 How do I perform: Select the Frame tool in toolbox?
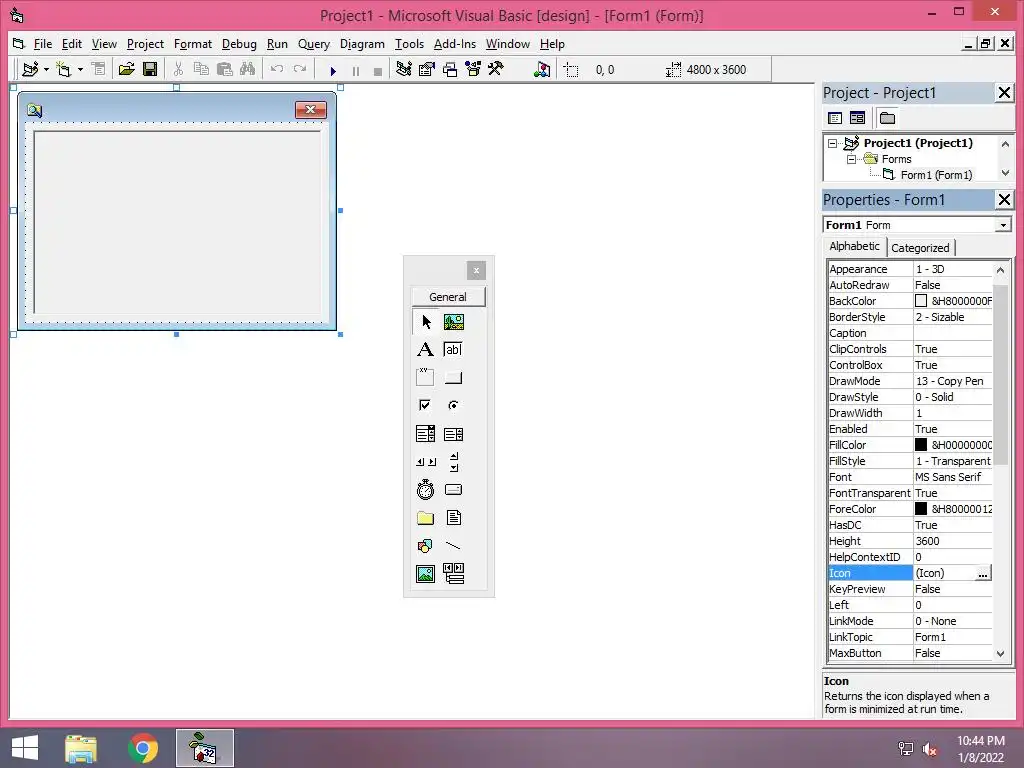(425, 377)
